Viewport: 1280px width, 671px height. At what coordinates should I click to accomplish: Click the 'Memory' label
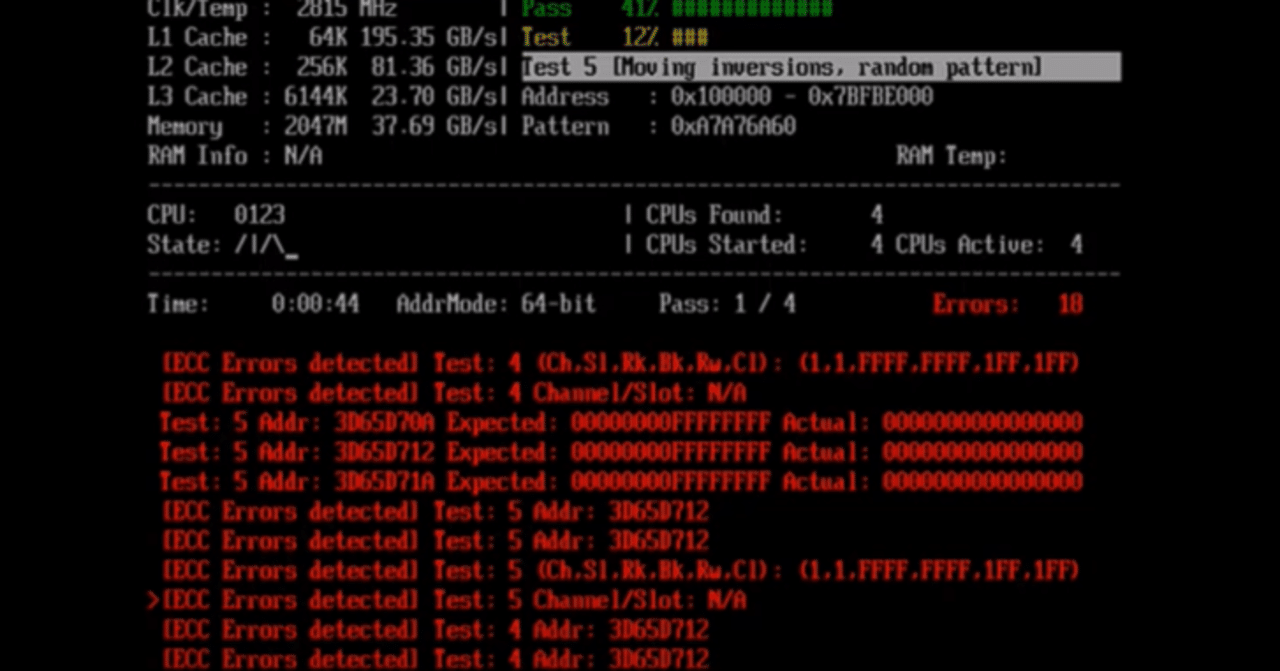(x=185, y=127)
